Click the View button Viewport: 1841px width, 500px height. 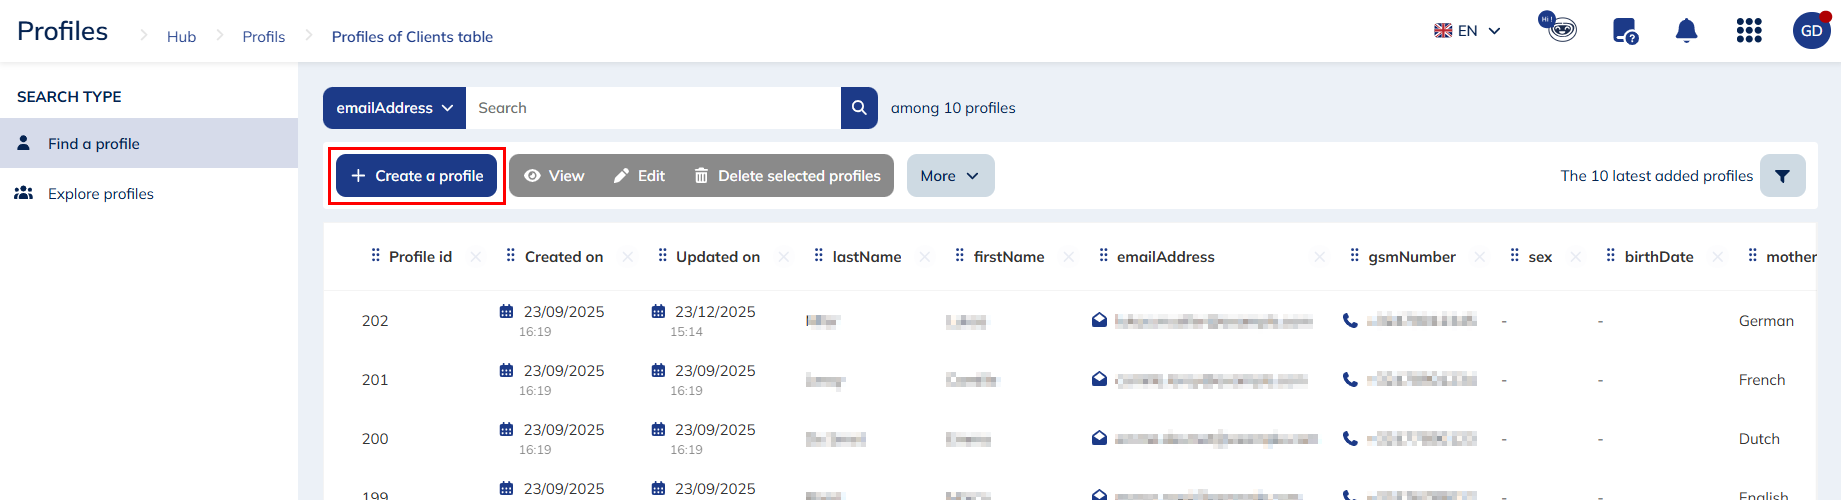tap(554, 176)
